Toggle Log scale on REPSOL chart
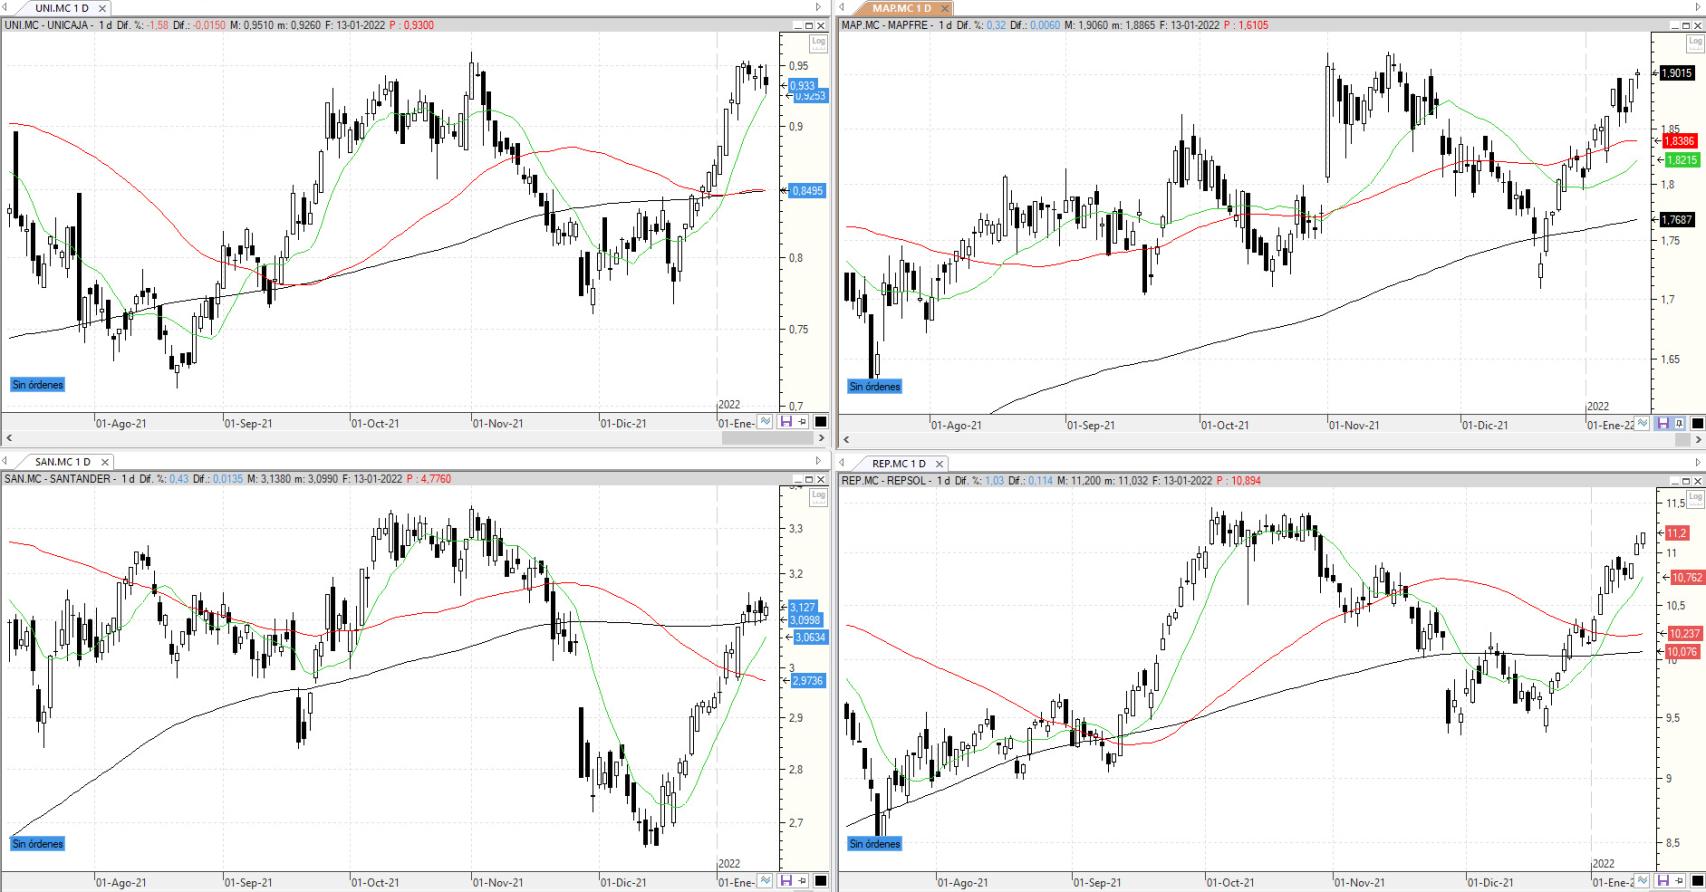1706x892 pixels. pyautogui.click(x=1694, y=497)
